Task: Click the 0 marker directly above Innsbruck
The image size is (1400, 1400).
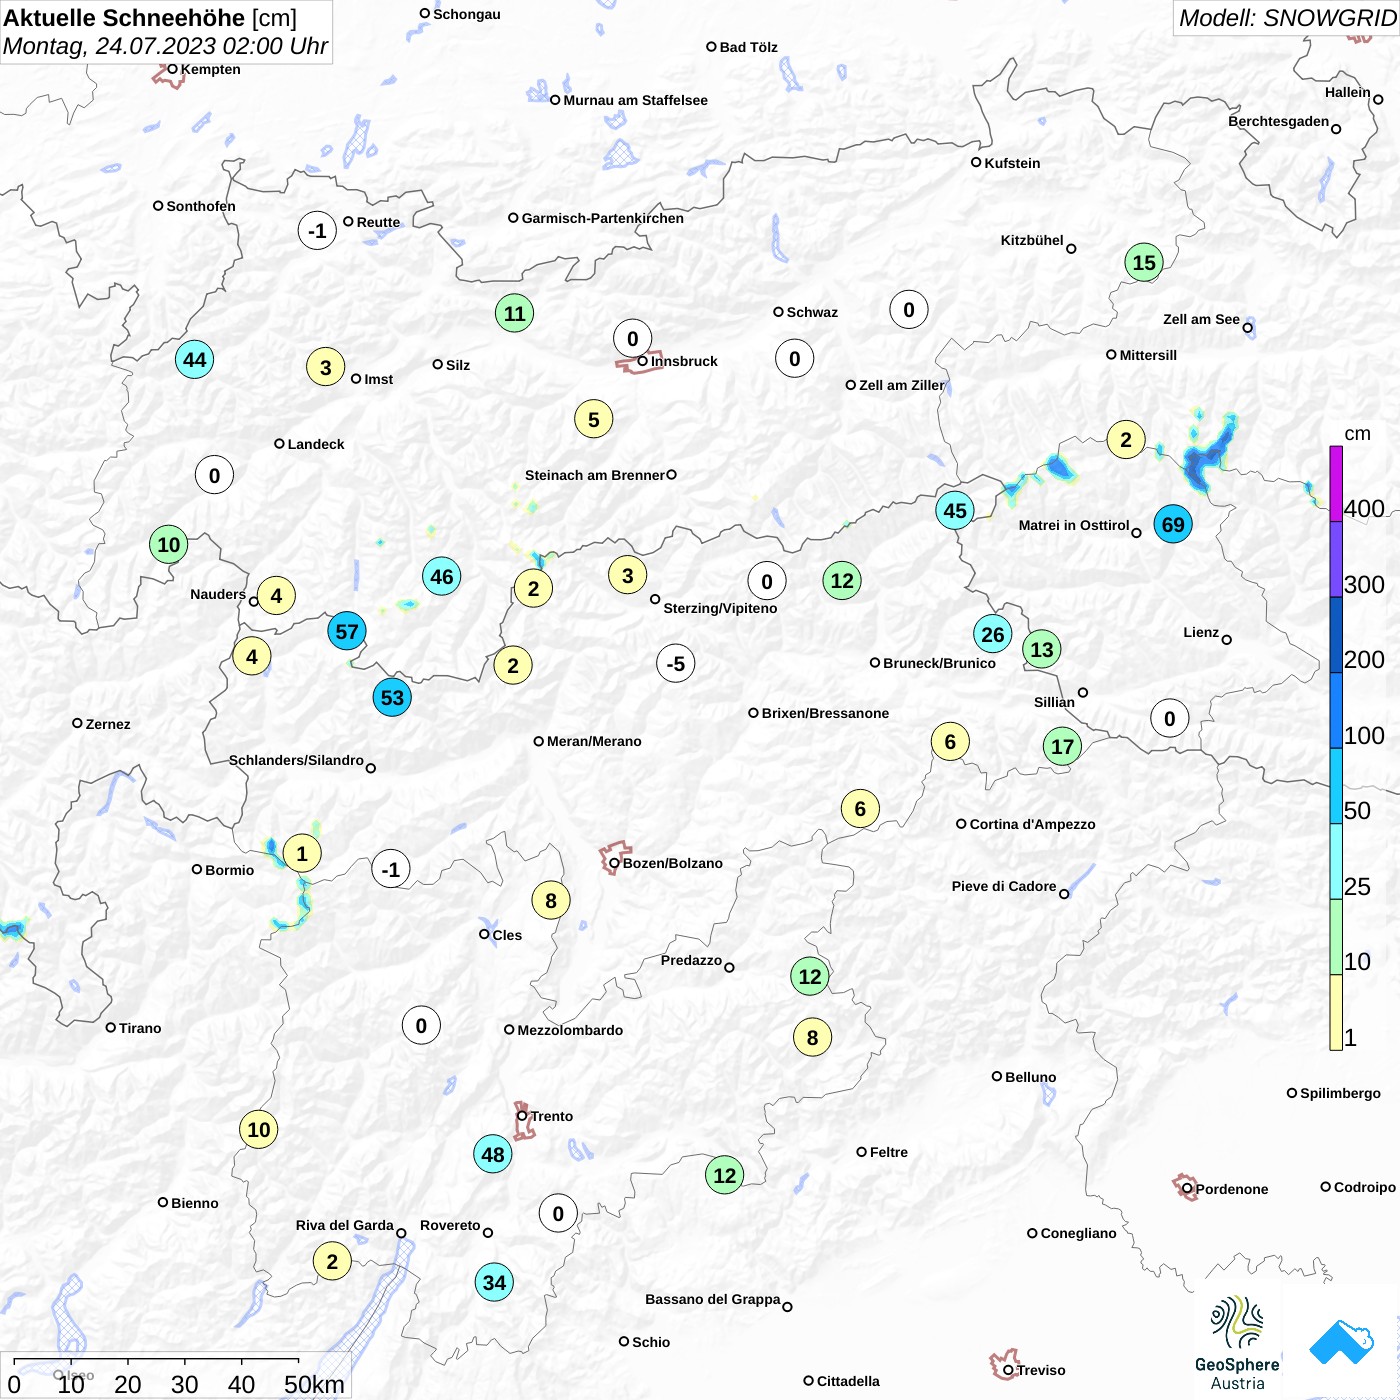Action: point(632,339)
